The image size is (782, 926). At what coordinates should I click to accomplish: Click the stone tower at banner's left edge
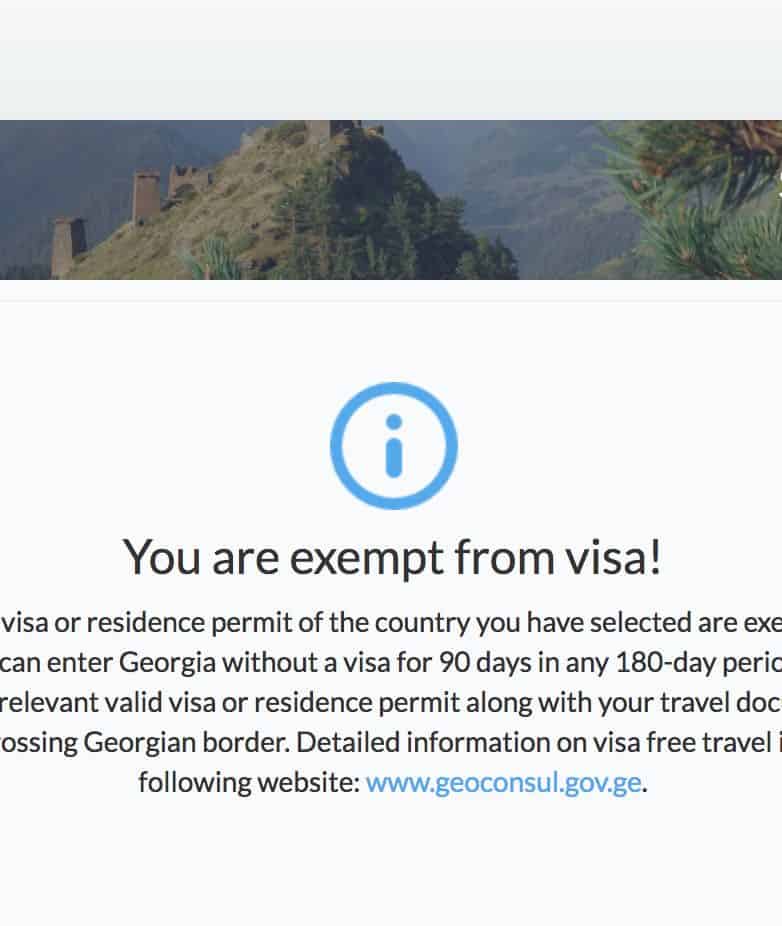[69, 245]
